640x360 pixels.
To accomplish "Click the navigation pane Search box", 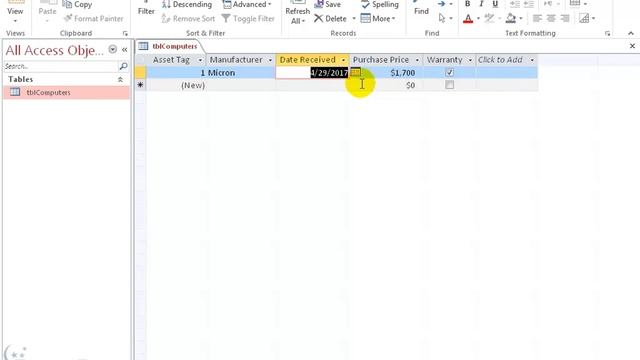I will (x=60, y=66).
